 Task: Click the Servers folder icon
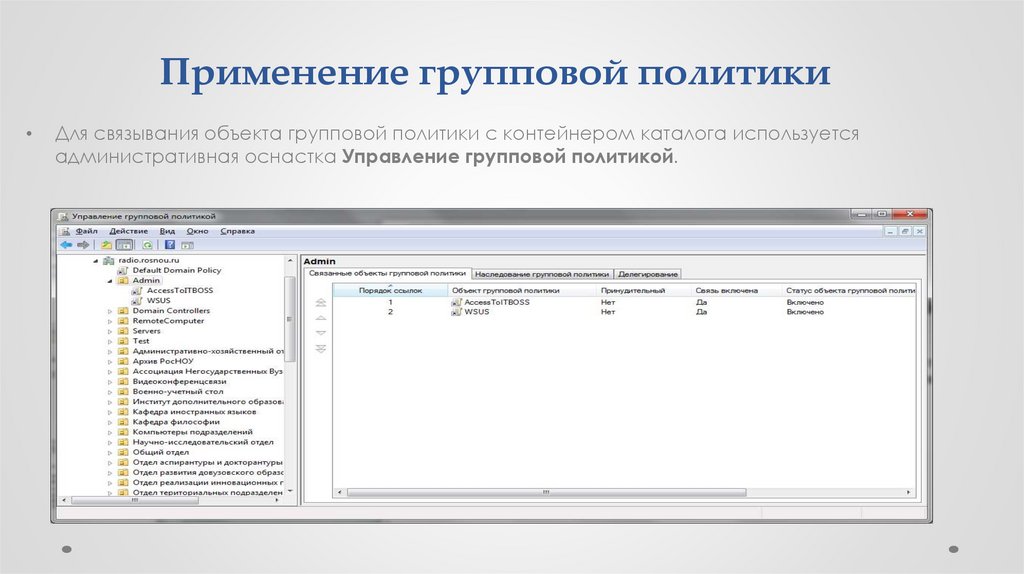pos(123,331)
